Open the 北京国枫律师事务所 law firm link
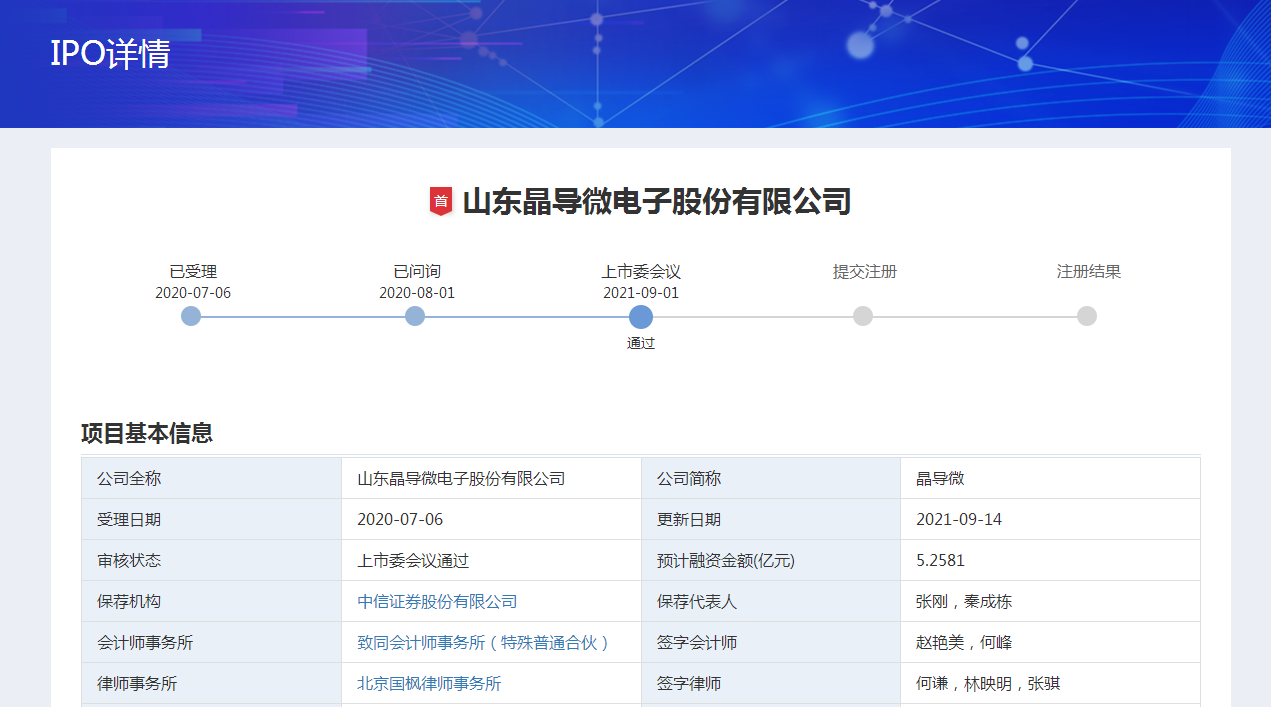 429,684
